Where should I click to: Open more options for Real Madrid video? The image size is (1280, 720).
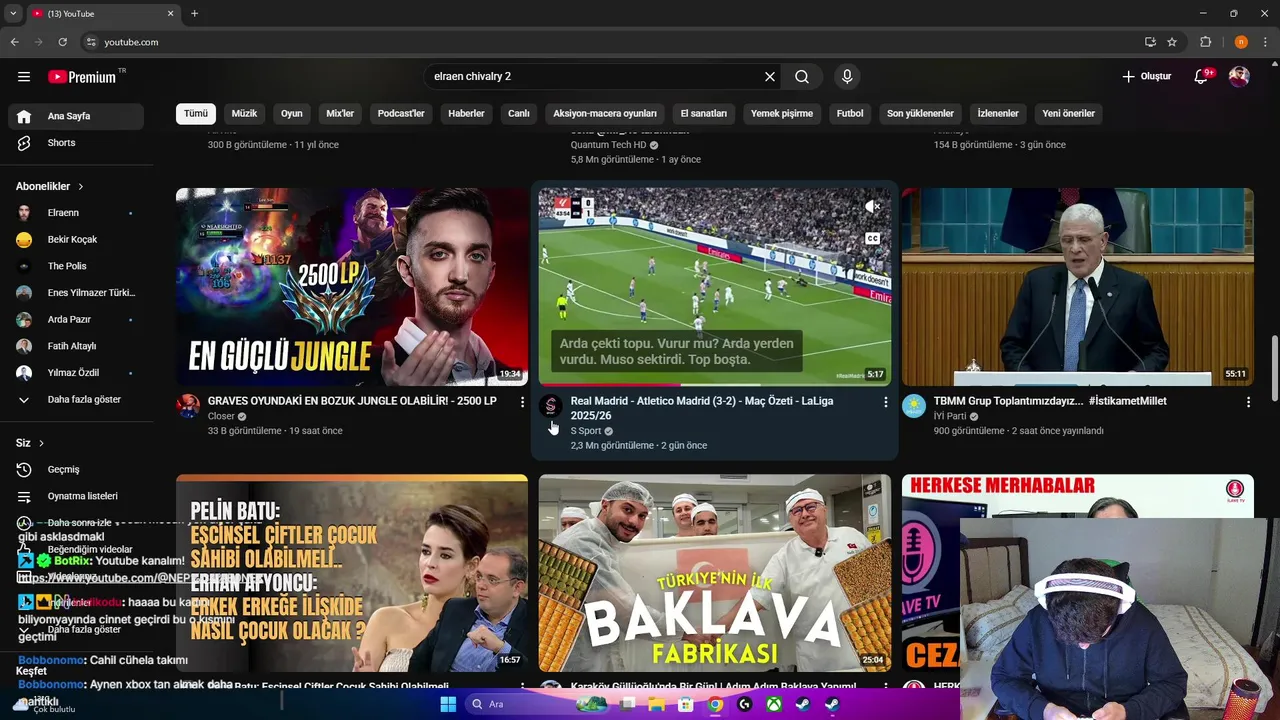pos(885,402)
